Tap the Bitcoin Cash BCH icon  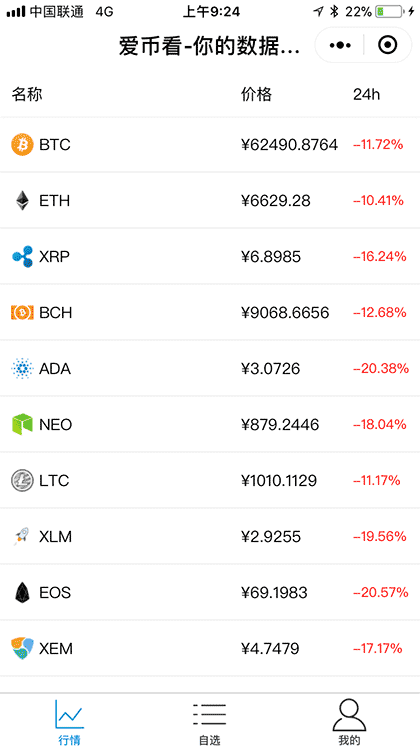point(22,313)
